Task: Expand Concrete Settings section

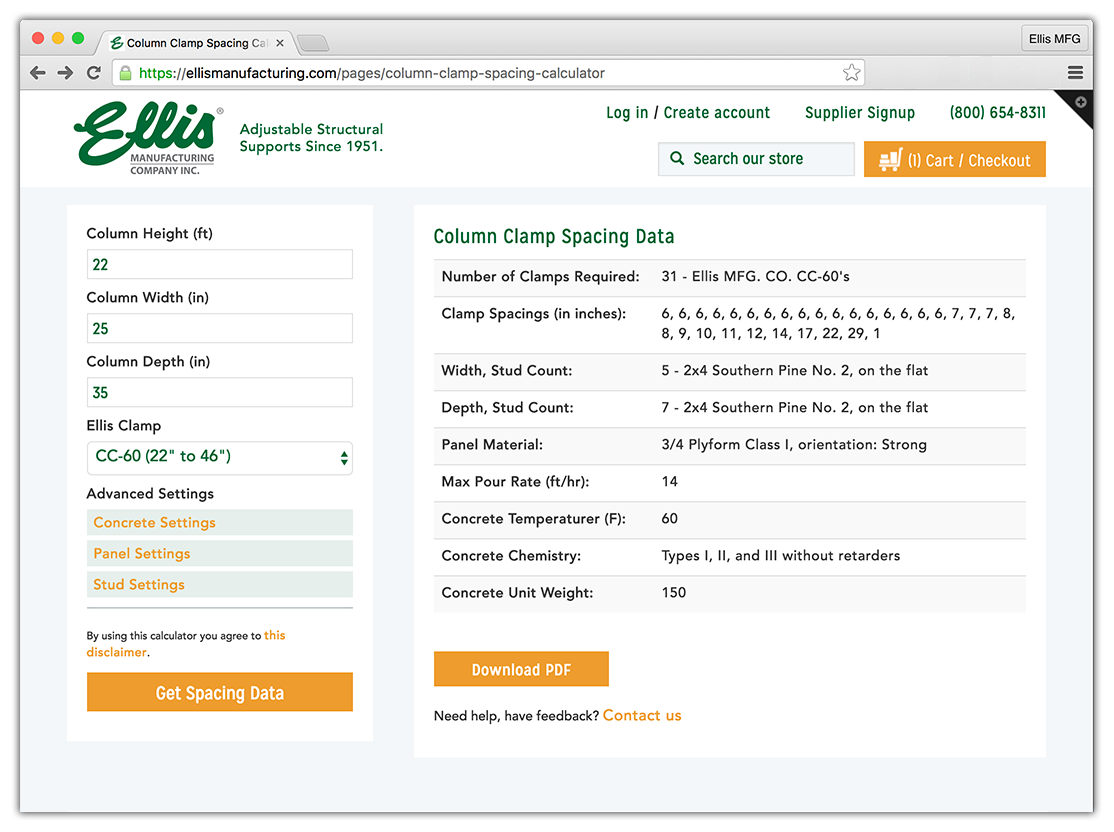Action: pos(219,522)
